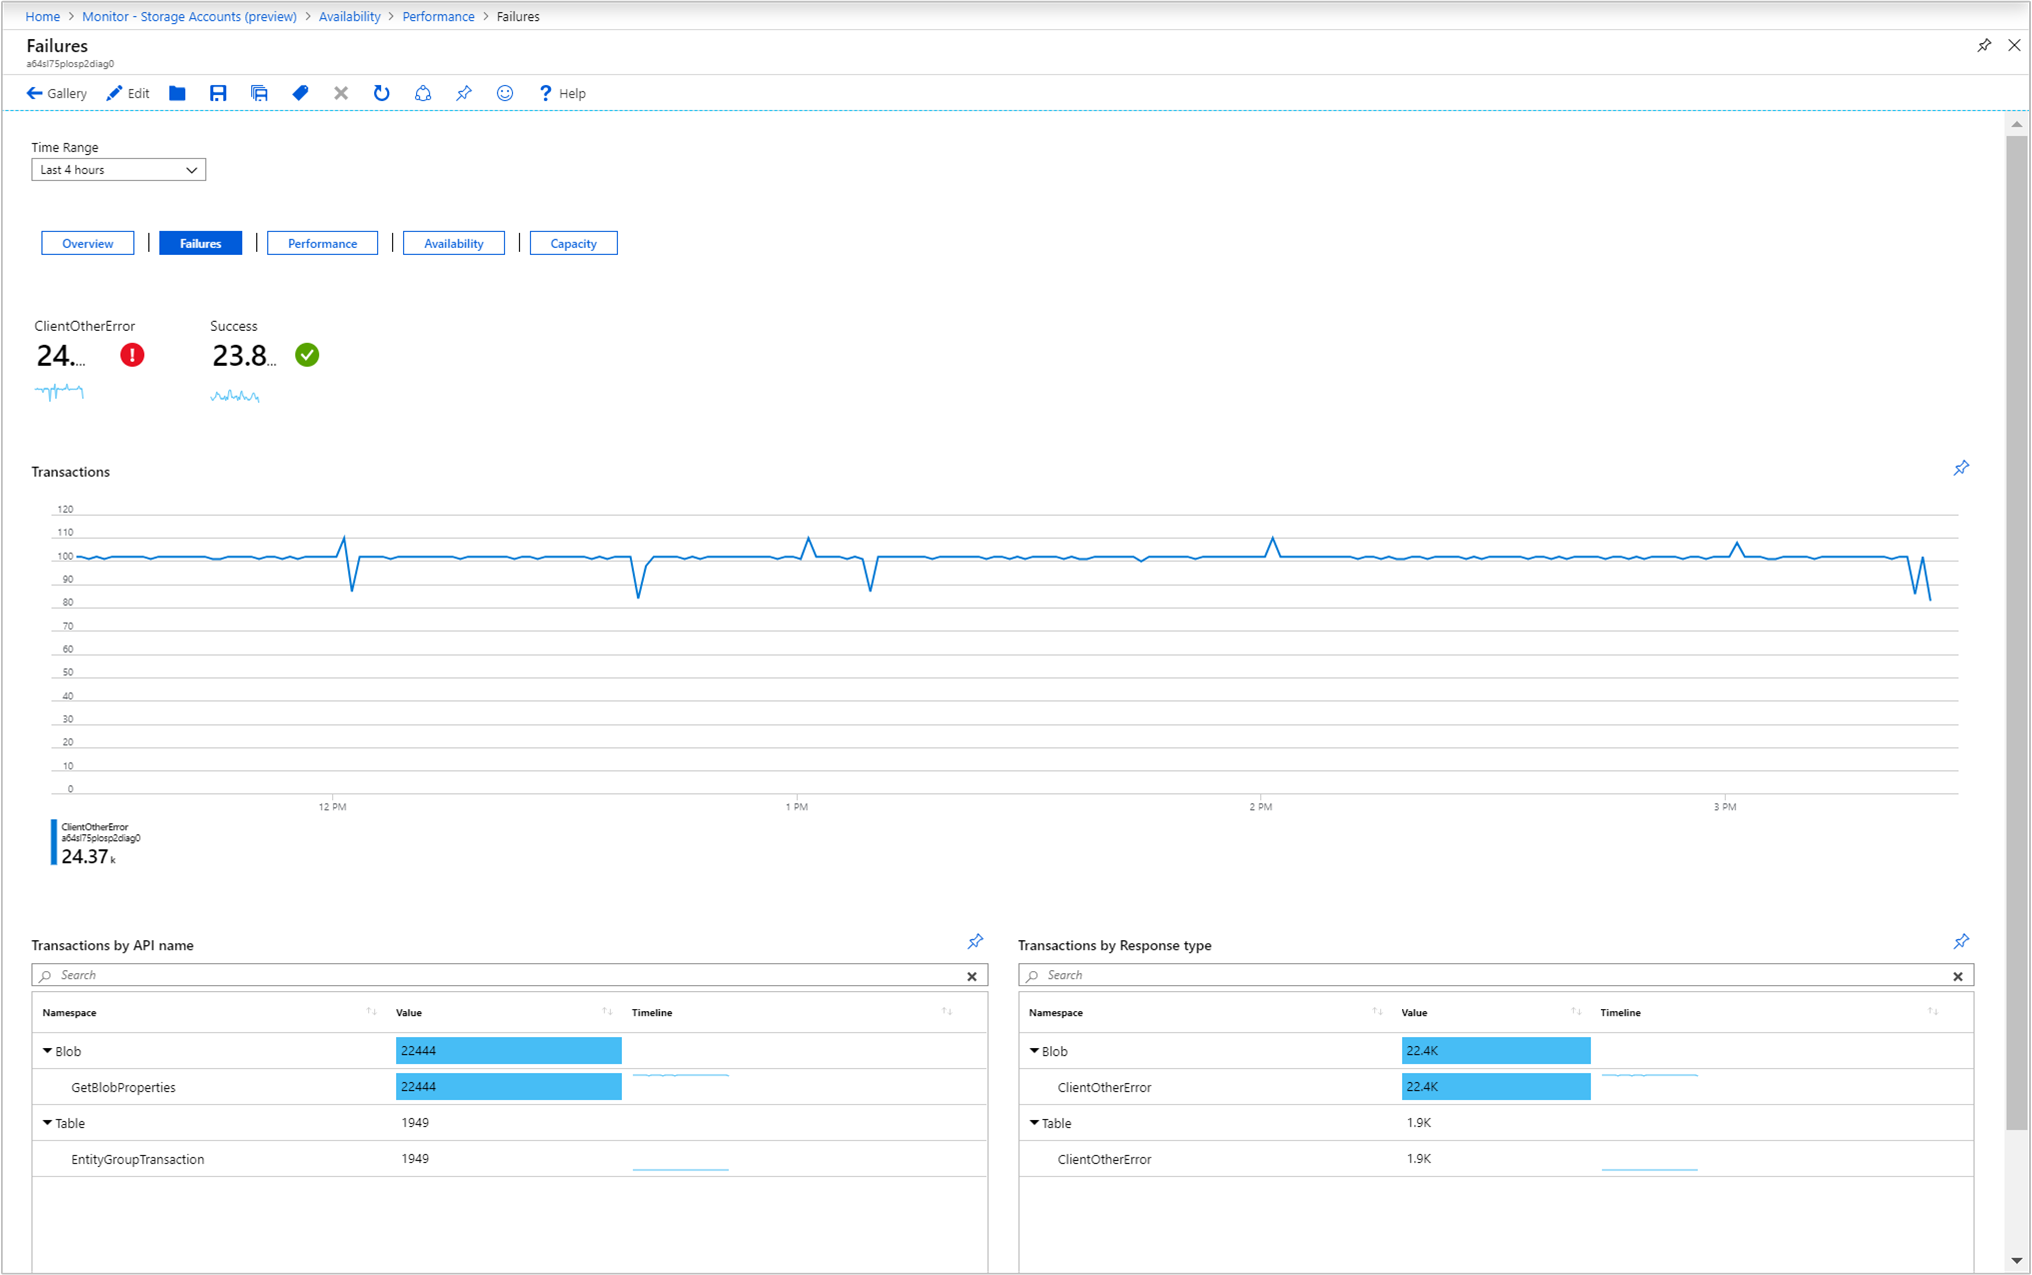
Task: Open the Time Range dropdown
Action: pos(115,170)
